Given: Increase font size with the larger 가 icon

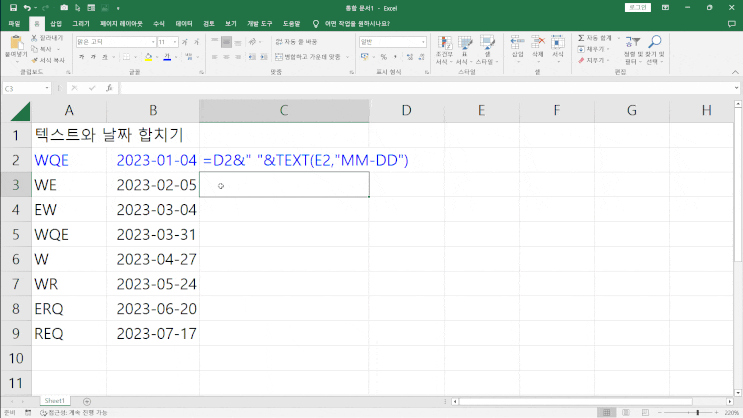Looking at the screenshot, I should click(x=185, y=42).
